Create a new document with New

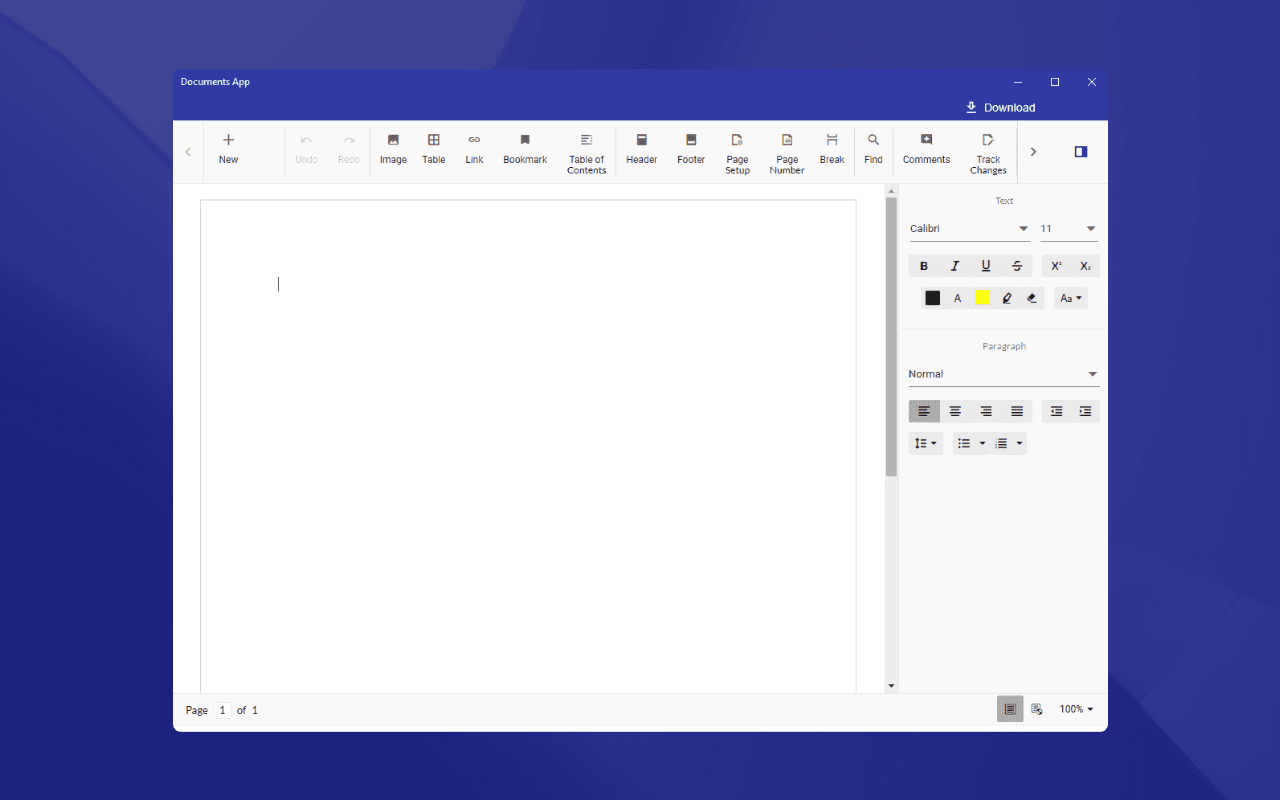(228, 150)
